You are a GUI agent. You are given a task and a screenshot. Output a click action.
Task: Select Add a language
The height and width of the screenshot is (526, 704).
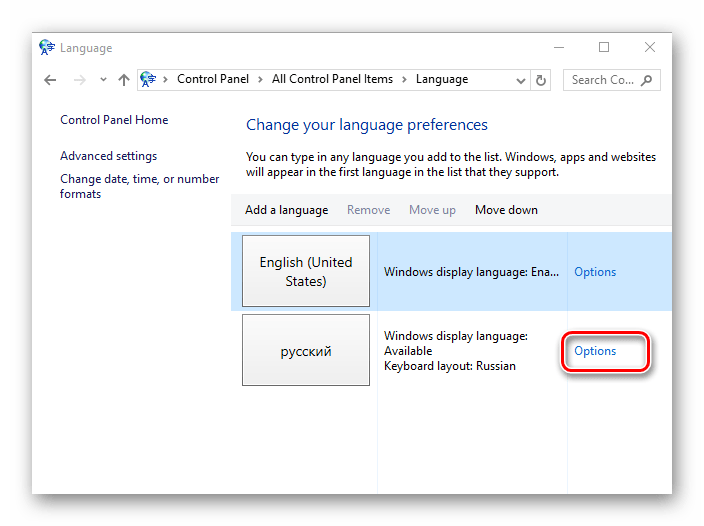click(x=286, y=210)
